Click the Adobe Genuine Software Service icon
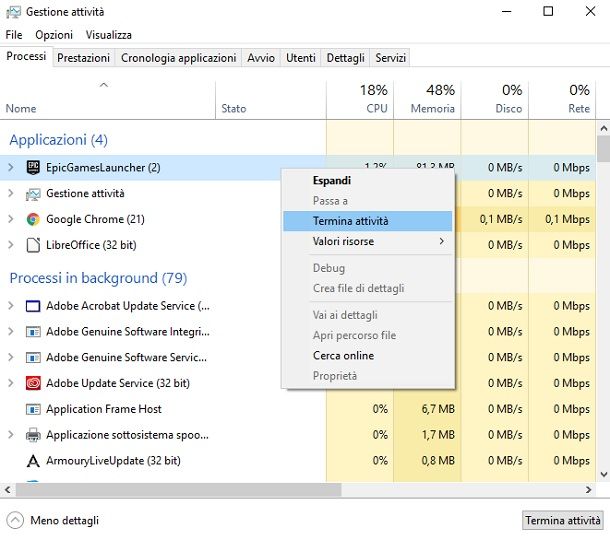610x540 pixels. (x=33, y=358)
